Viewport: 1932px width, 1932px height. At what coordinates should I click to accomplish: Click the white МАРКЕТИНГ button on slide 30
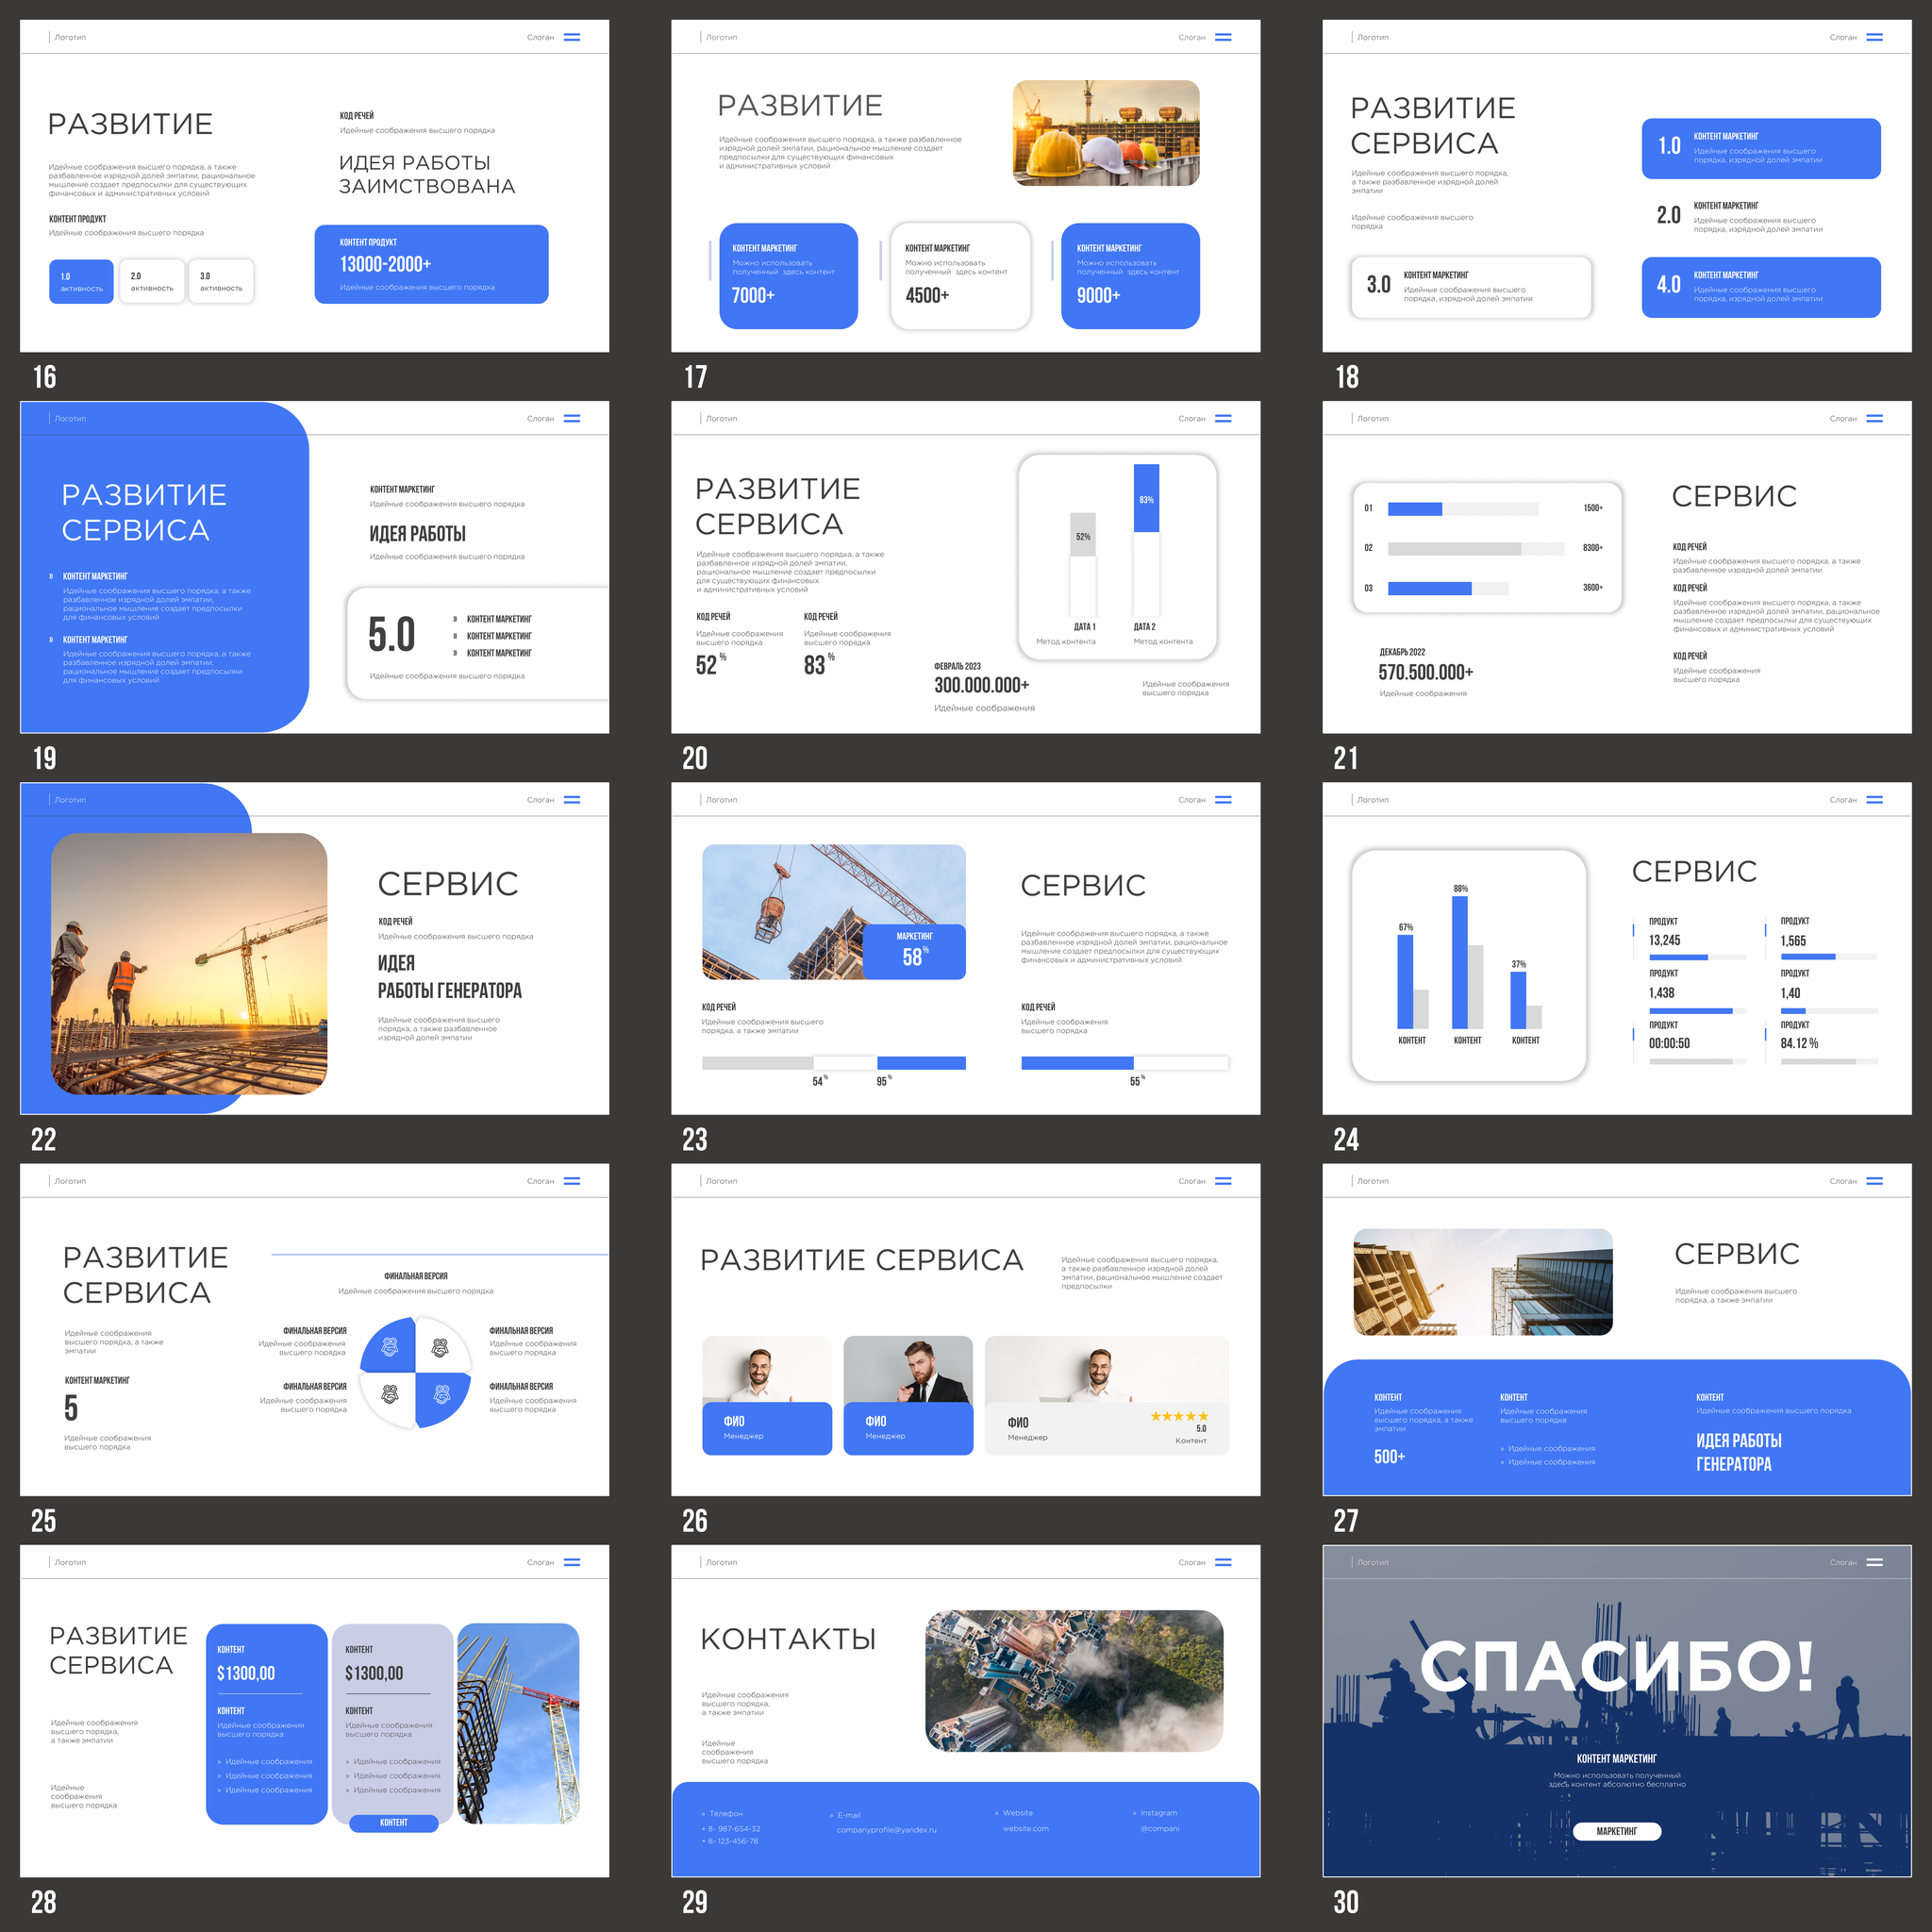tap(1617, 1831)
